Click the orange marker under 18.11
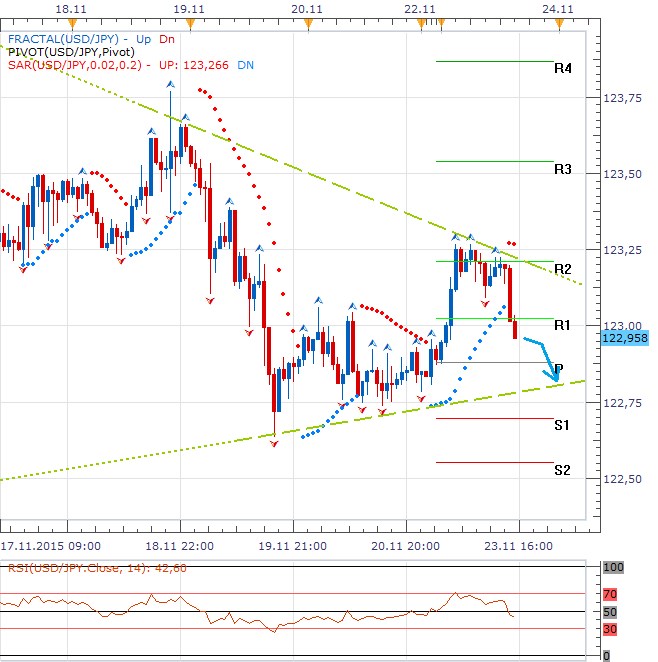658x662 pixels. [72, 24]
